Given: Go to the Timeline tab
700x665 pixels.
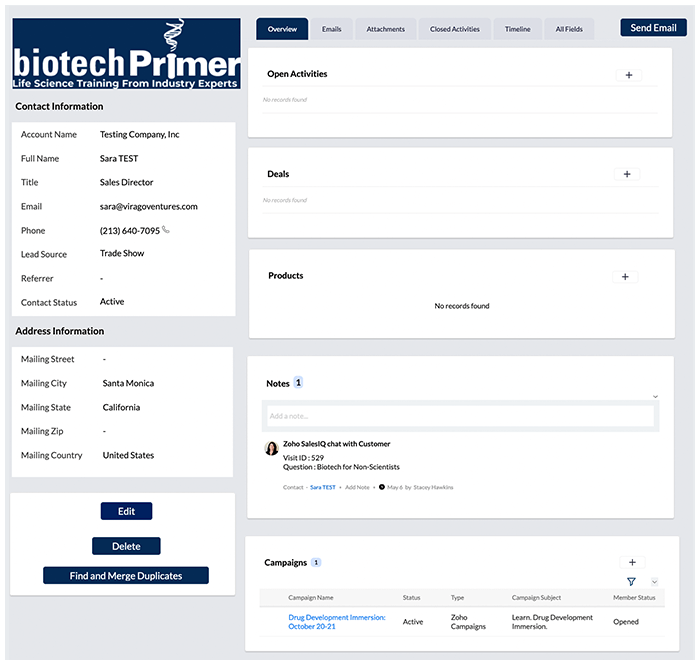Looking at the screenshot, I should click(517, 29).
